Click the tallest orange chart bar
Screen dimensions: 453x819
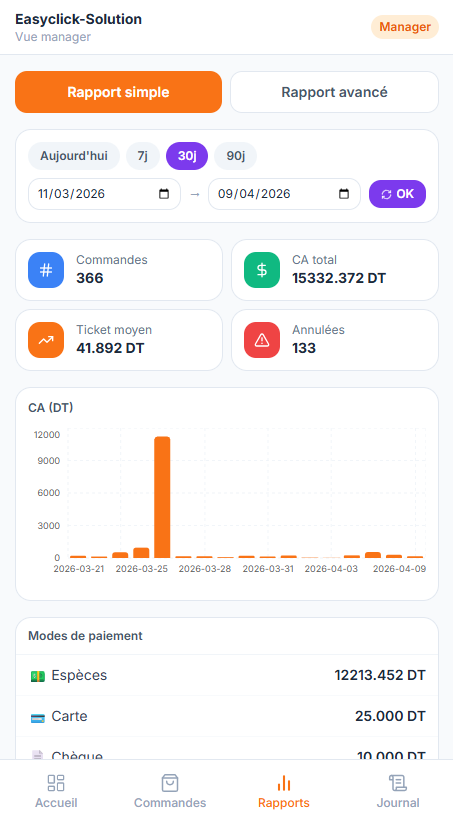(x=162, y=497)
